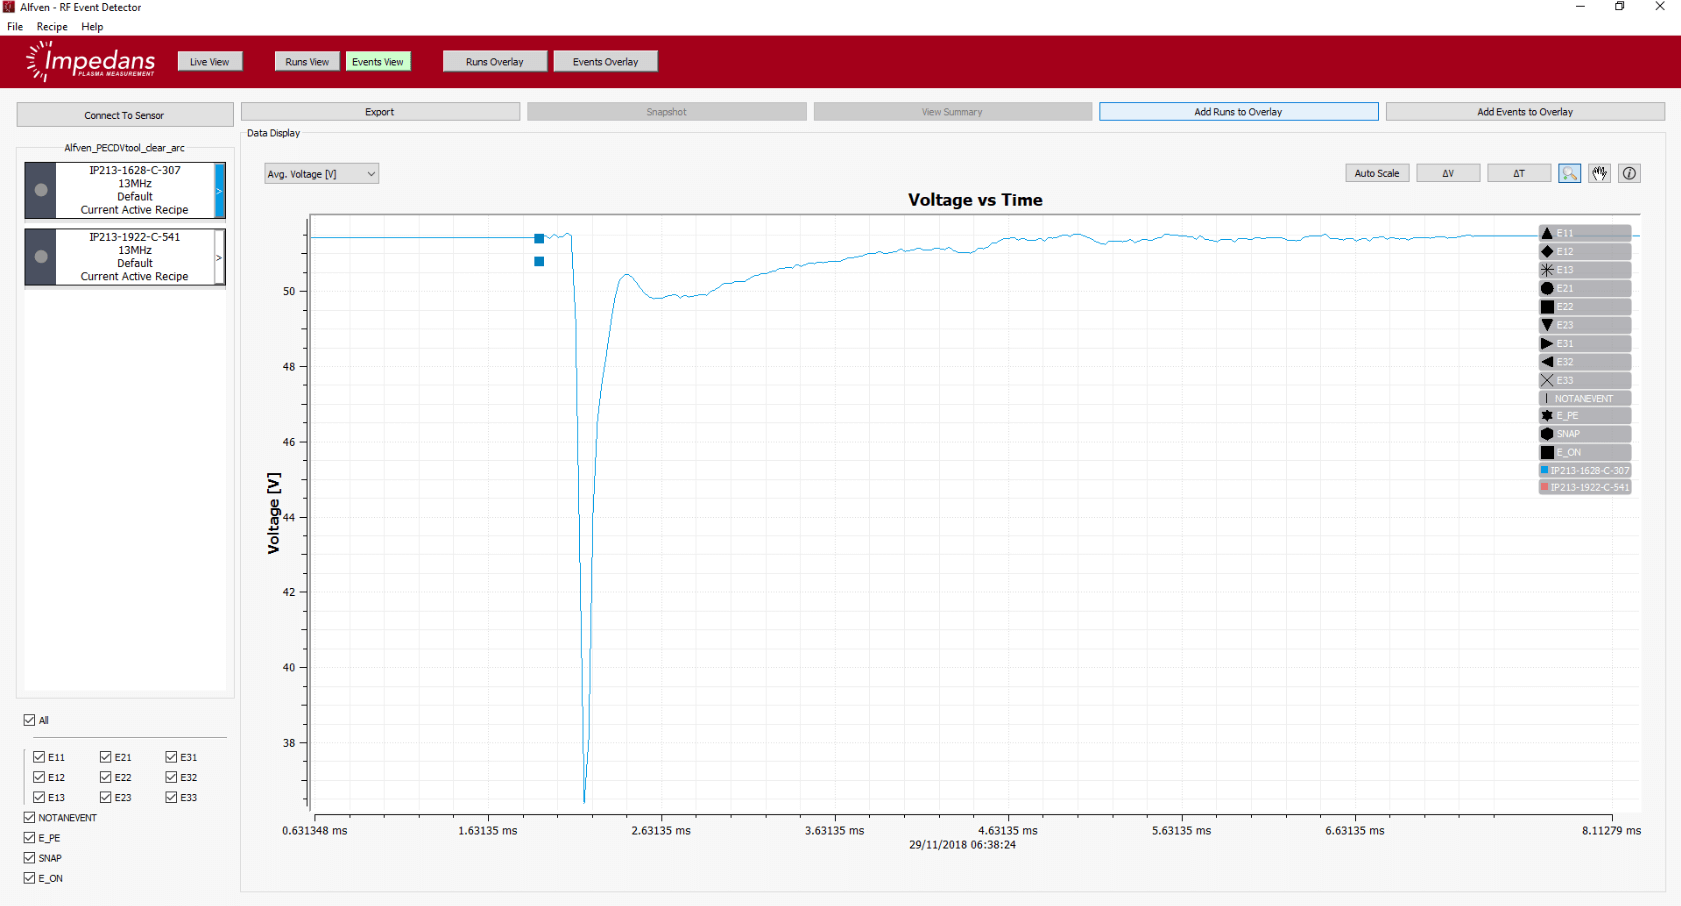Toggle the E22 event checkbox

(106, 777)
